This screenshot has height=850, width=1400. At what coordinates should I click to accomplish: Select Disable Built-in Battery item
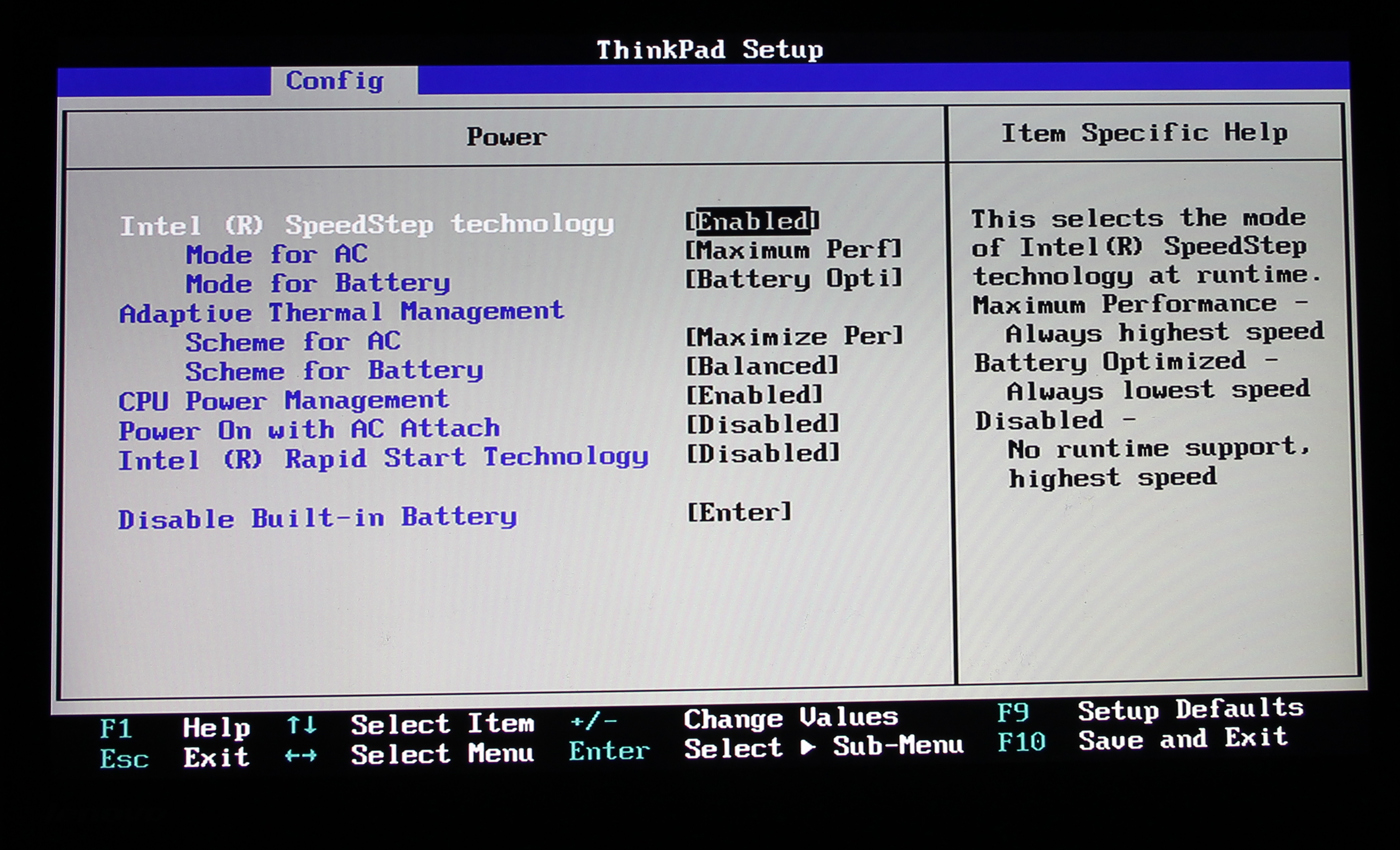(x=318, y=518)
